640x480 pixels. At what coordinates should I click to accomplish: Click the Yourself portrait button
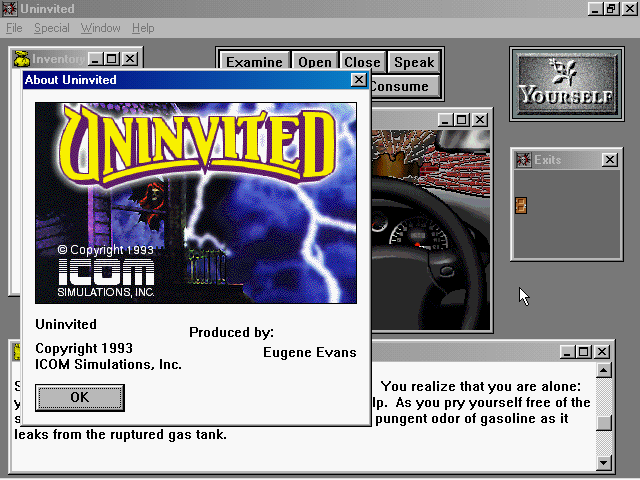pyautogui.click(x=567, y=84)
